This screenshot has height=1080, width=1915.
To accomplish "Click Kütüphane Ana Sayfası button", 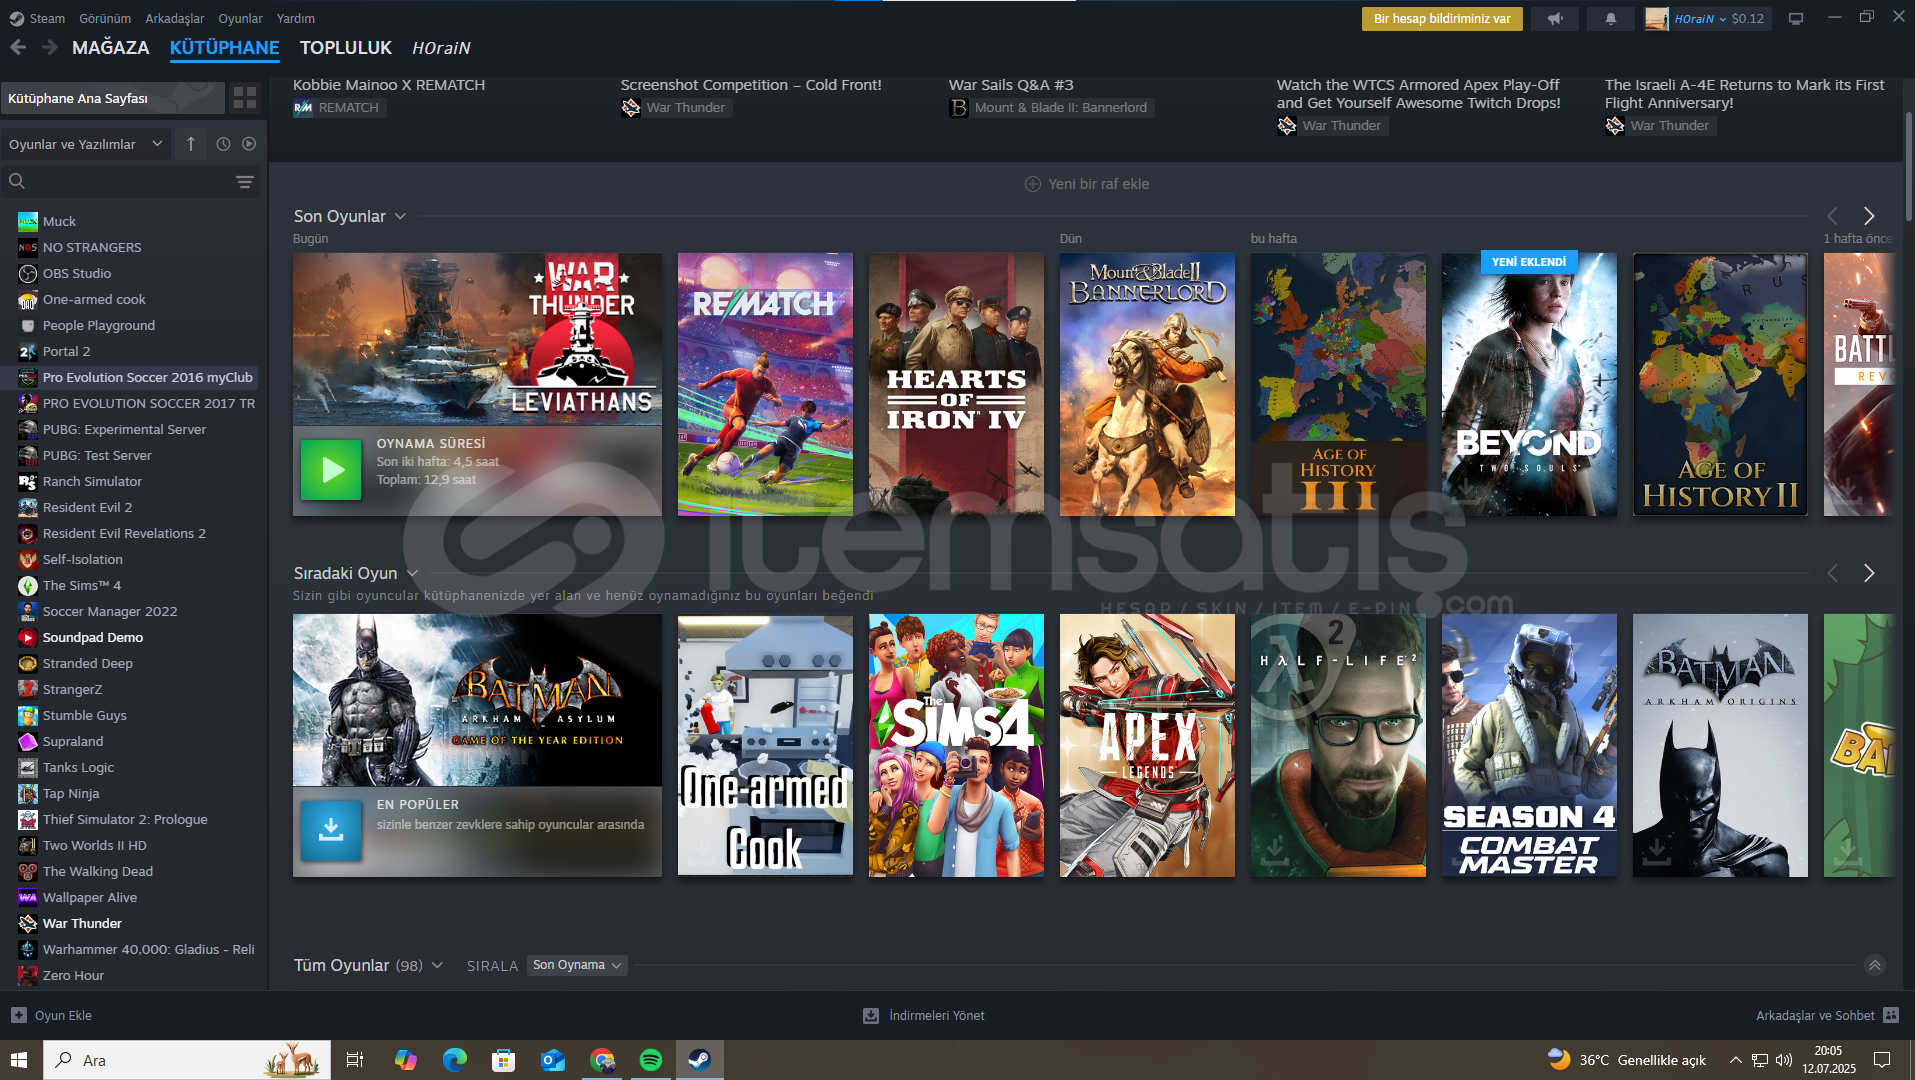I will [x=113, y=98].
